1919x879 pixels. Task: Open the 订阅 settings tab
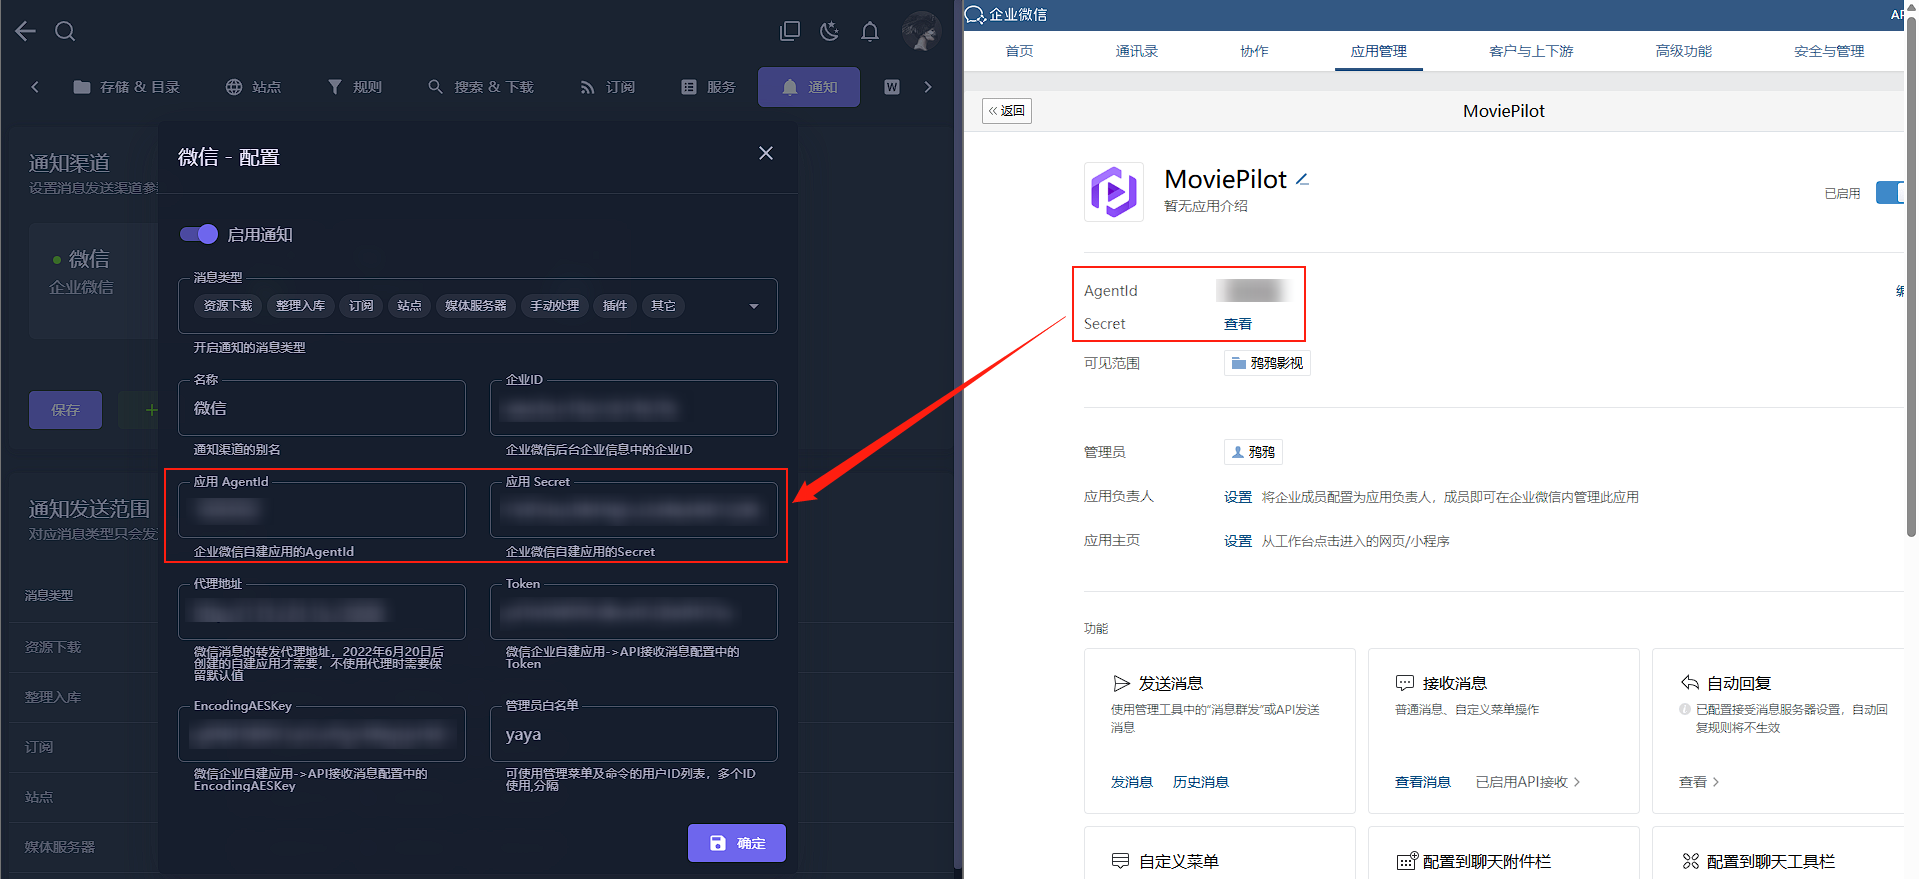coord(608,87)
